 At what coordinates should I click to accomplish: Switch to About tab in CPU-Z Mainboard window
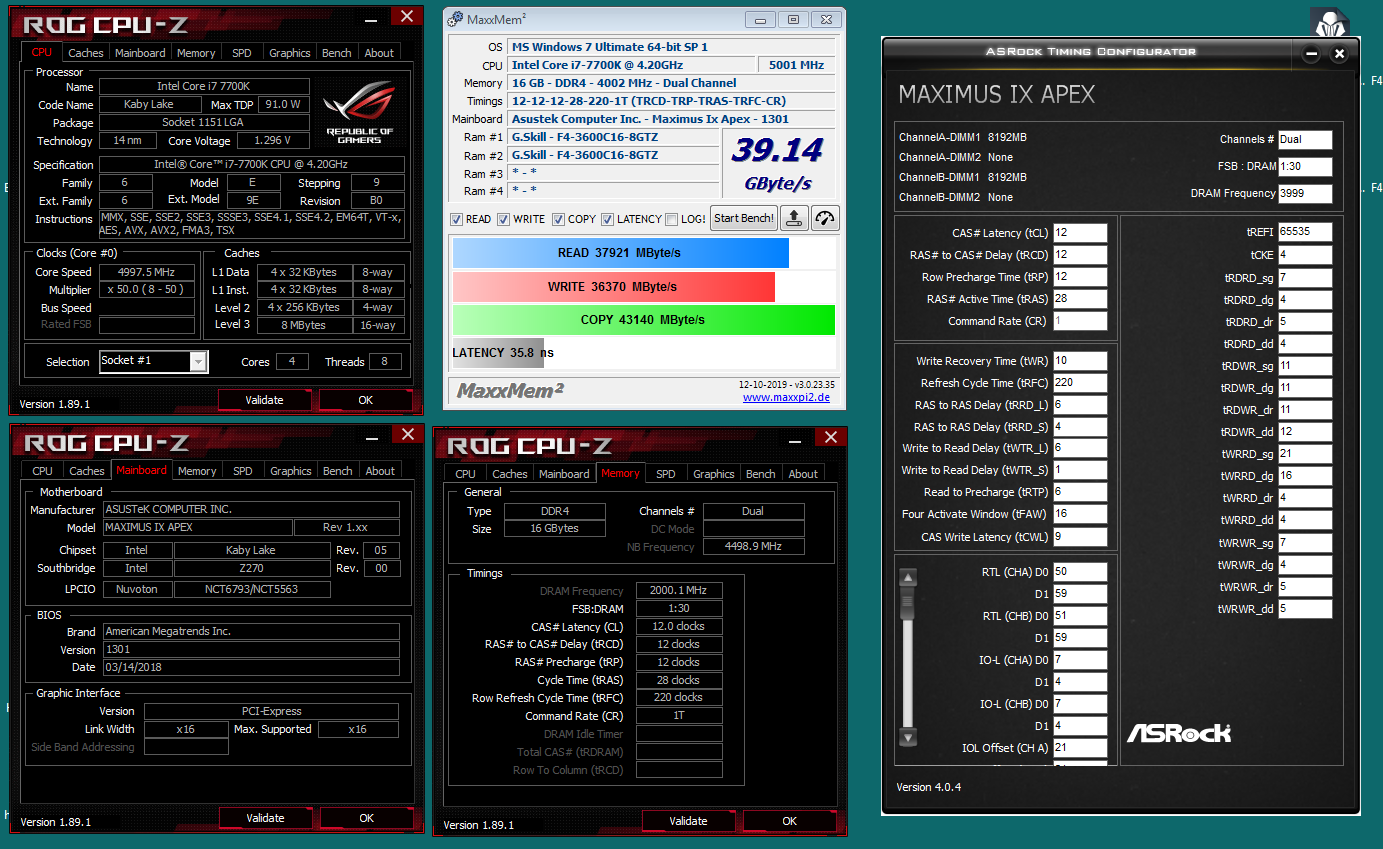click(380, 471)
